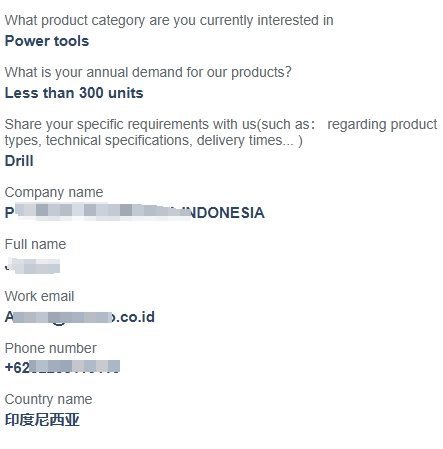Click the annual demand question label
The image size is (443, 449).
point(148,72)
